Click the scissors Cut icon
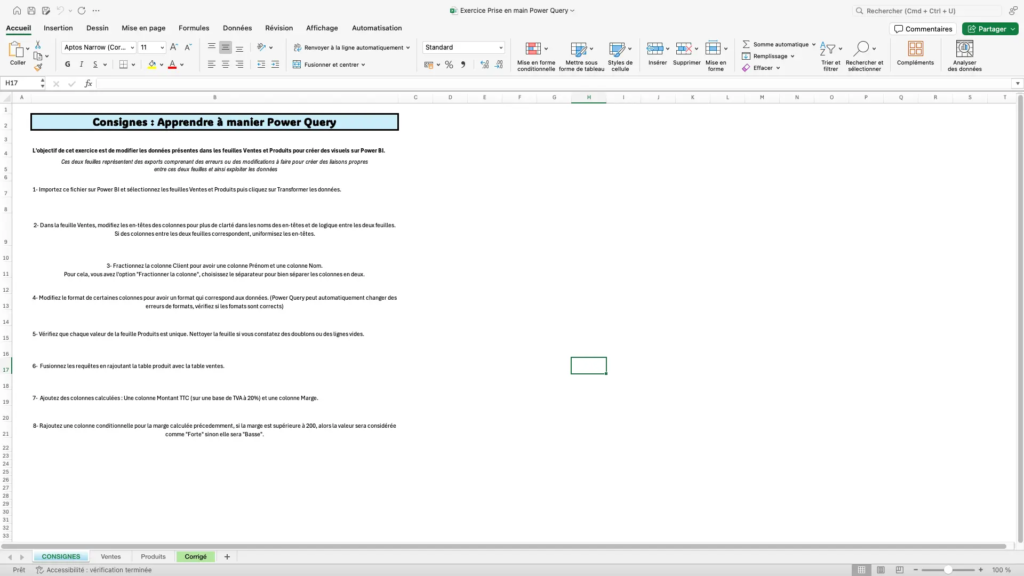The height and width of the screenshot is (576, 1024). coord(38,44)
